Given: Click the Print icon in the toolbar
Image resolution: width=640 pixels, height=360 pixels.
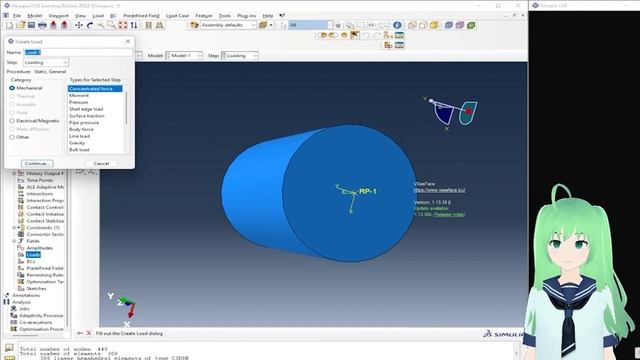Looking at the screenshot, I should pyautogui.click(x=42, y=25).
